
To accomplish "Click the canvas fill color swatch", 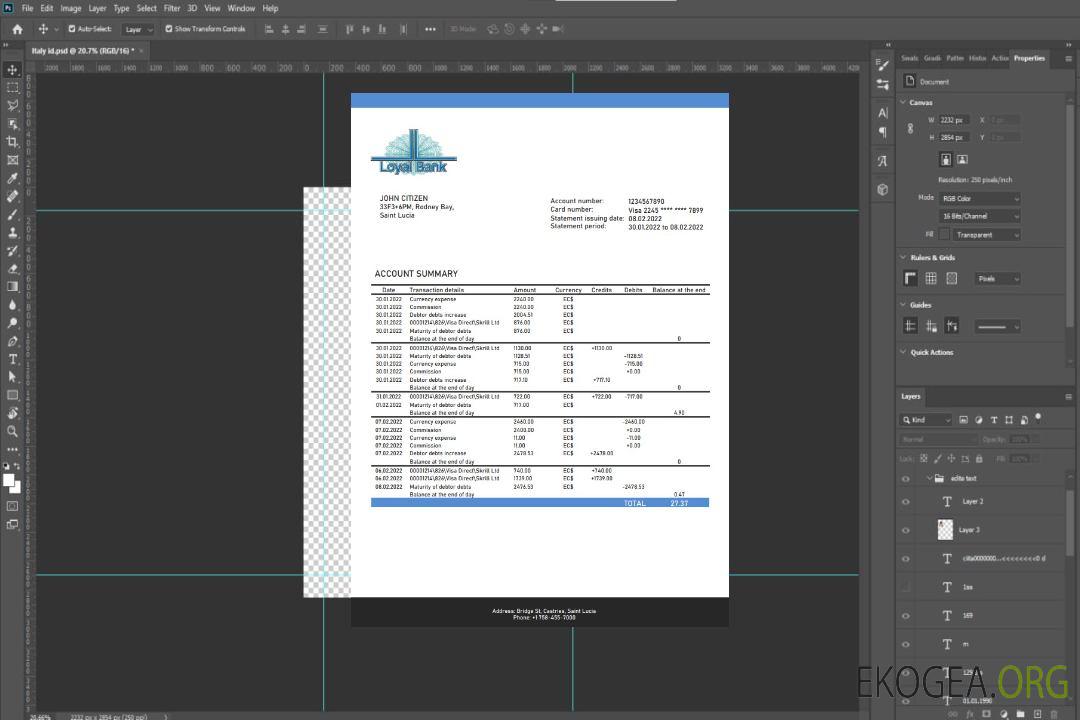I will [944, 235].
